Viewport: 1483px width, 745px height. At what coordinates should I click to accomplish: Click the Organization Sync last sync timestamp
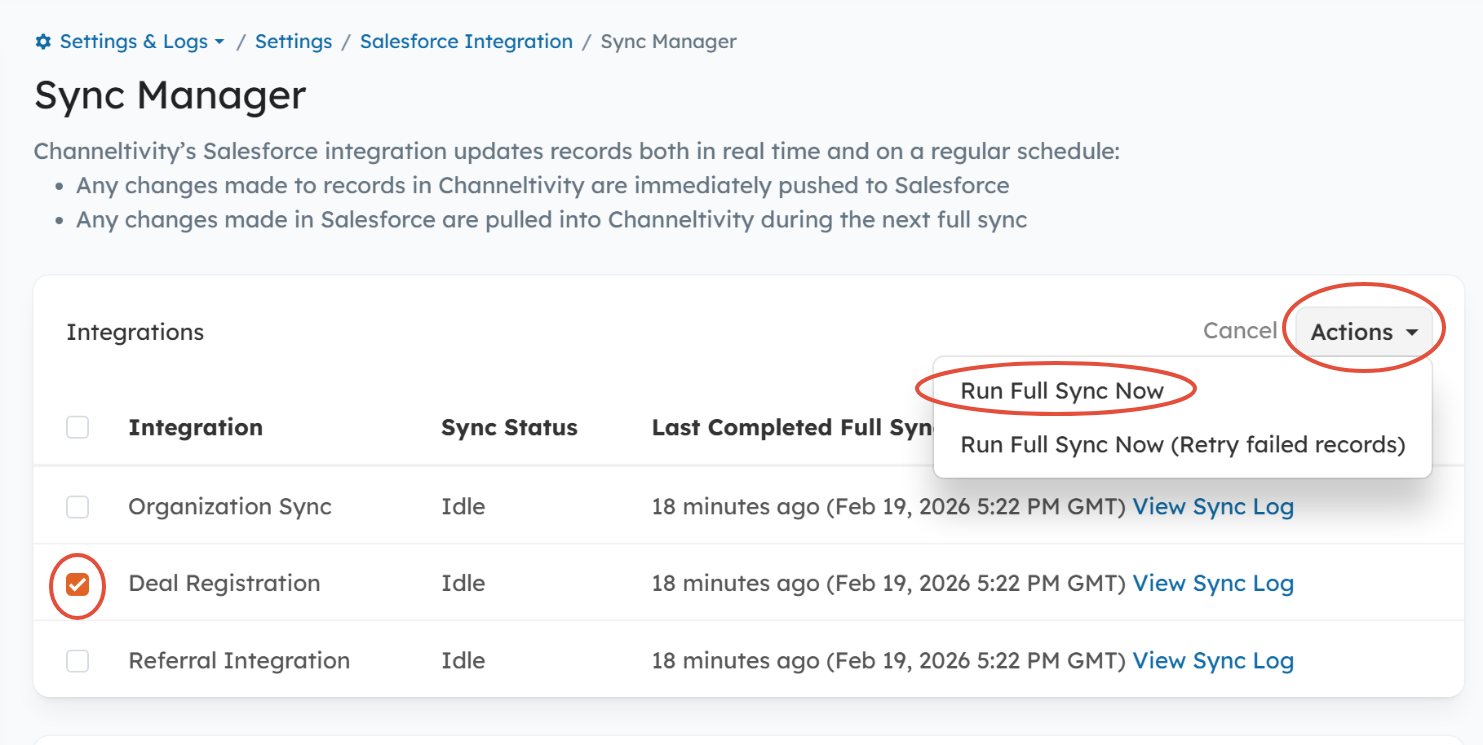[x=889, y=507]
